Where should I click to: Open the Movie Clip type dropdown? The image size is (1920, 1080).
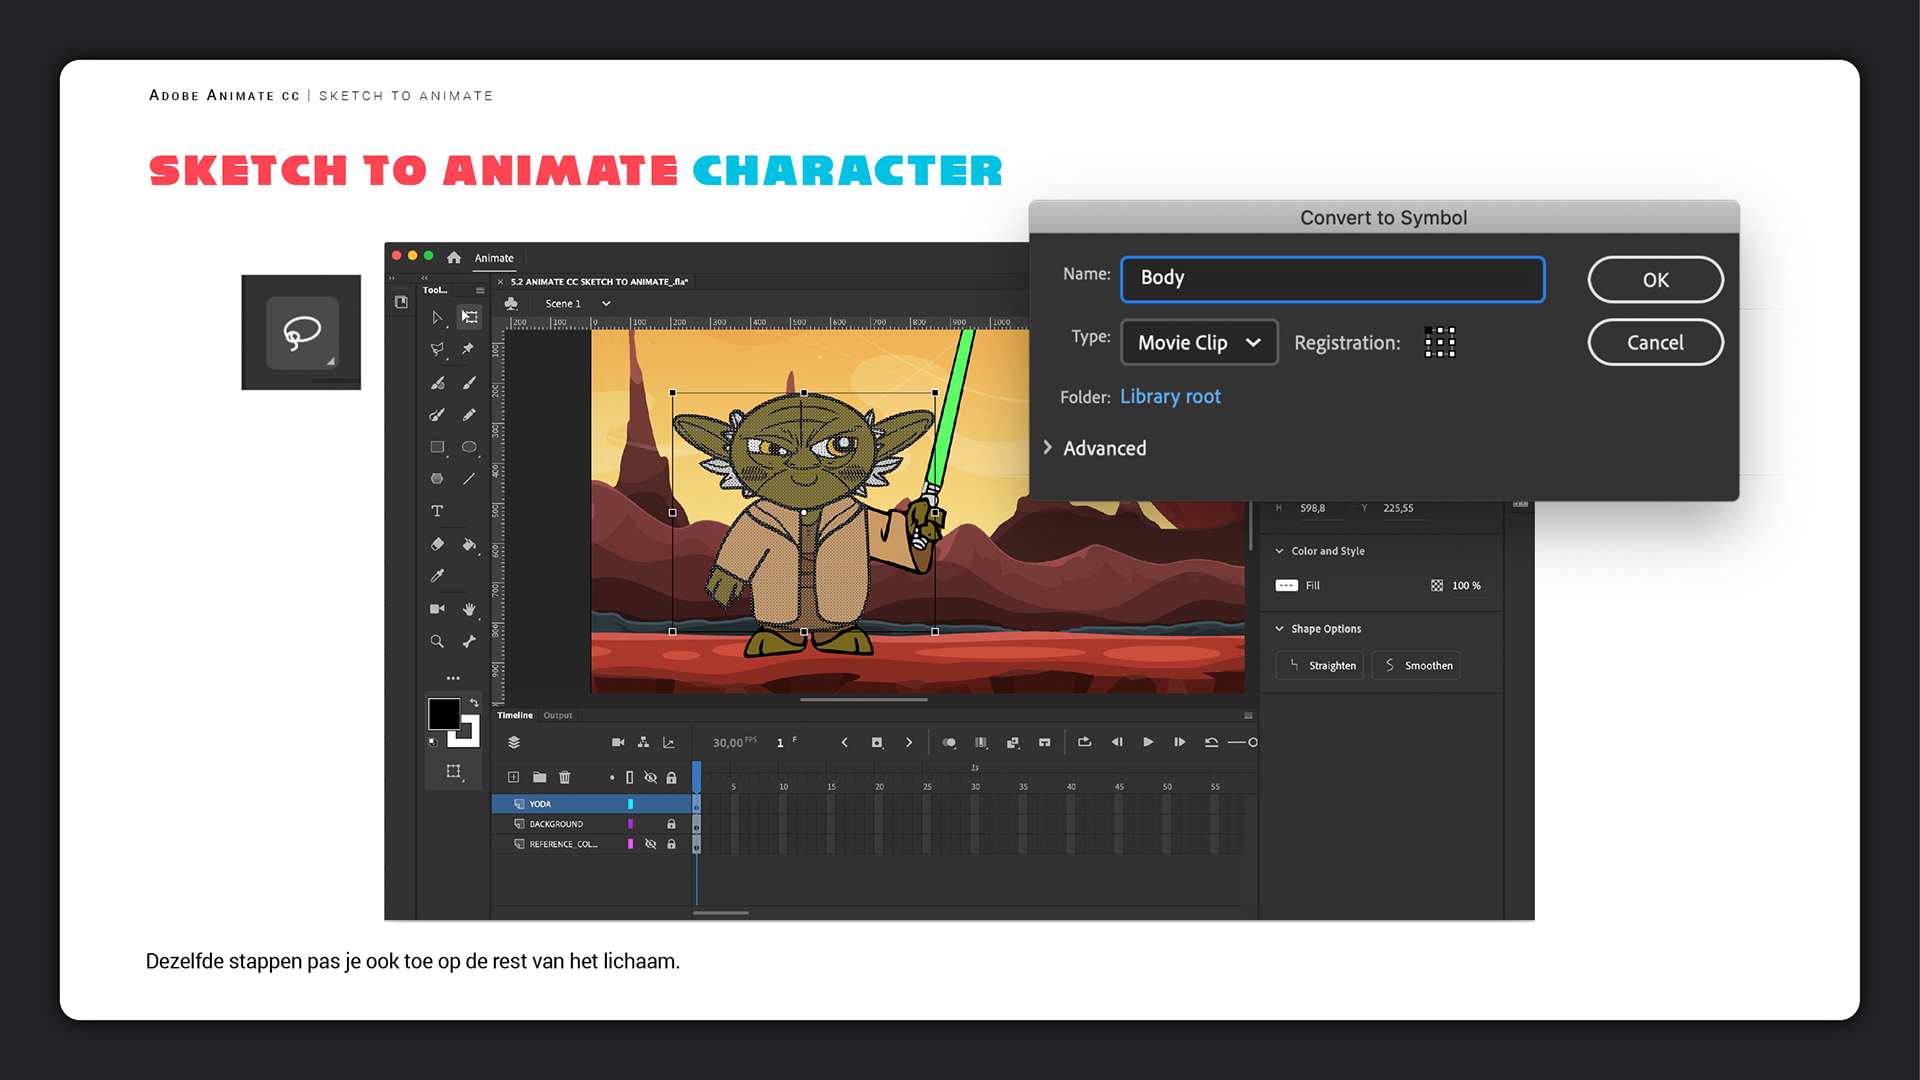click(1199, 342)
